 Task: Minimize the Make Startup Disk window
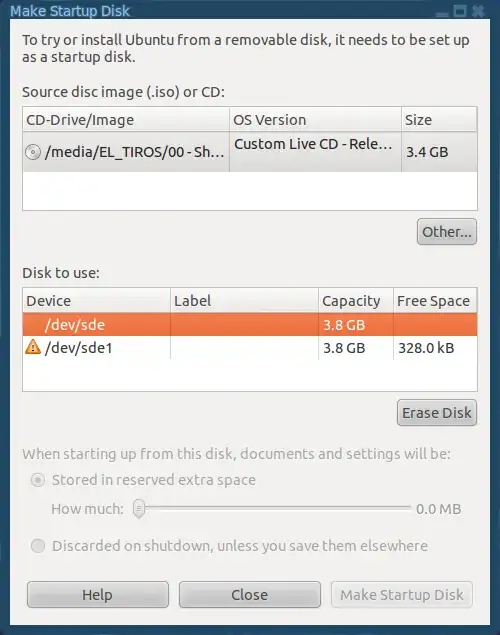[x=443, y=13]
